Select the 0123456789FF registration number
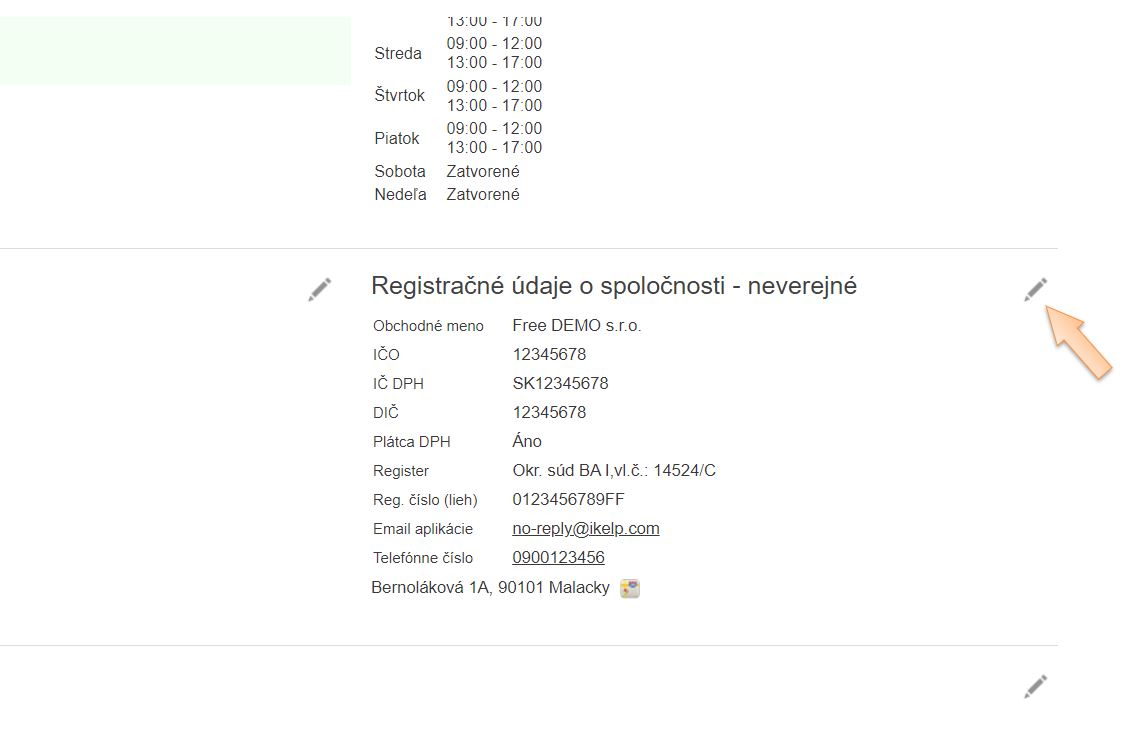The image size is (1139, 744). [x=568, y=499]
